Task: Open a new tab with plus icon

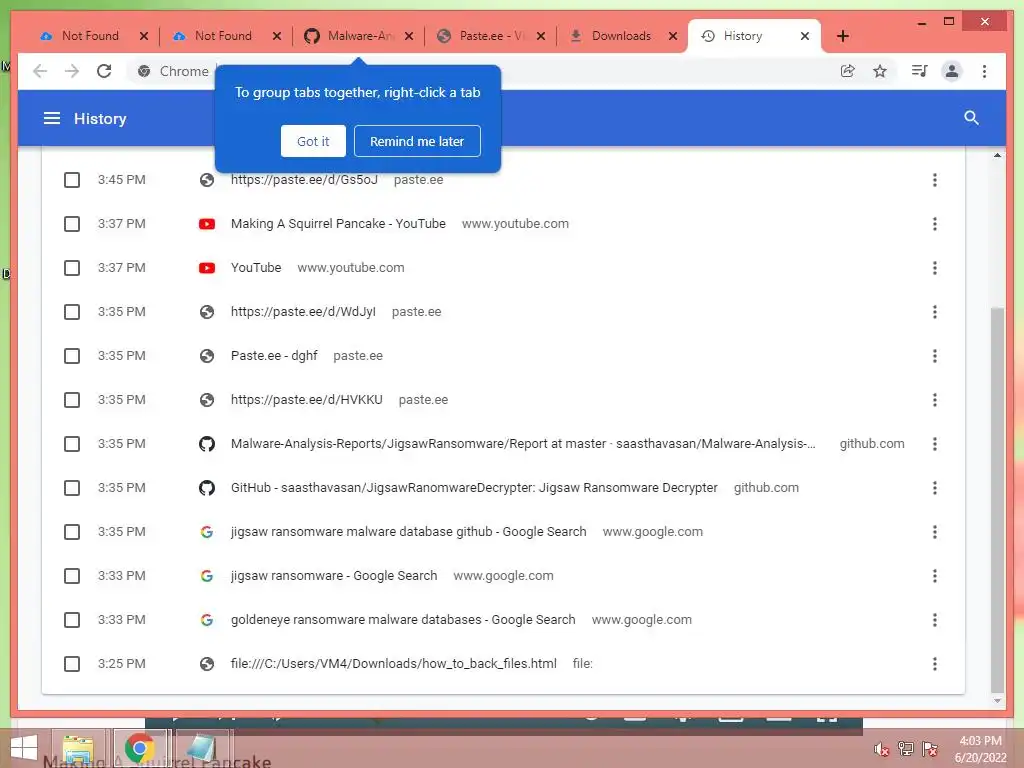Action: tap(842, 36)
